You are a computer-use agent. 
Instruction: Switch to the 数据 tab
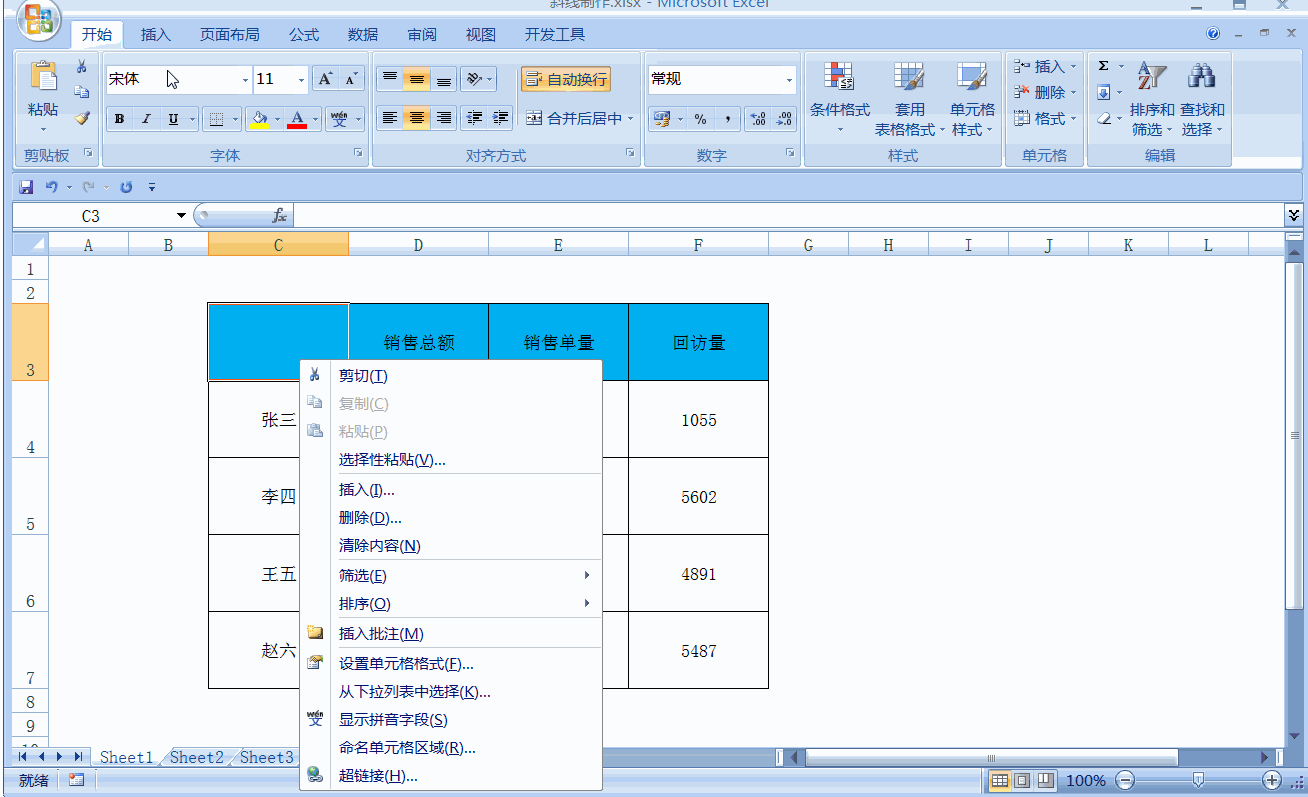(x=363, y=34)
